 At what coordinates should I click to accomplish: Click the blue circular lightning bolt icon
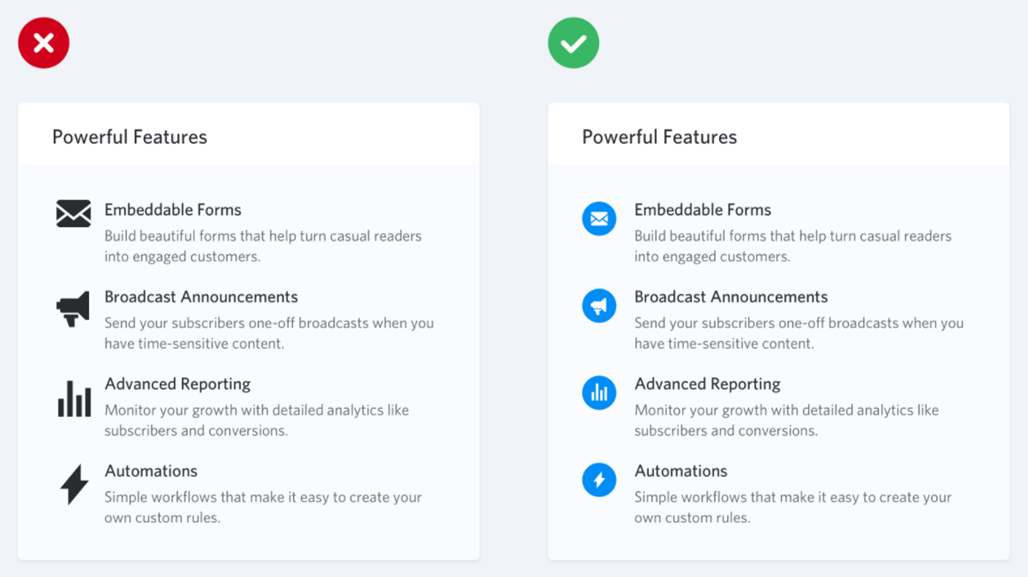pos(599,480)
